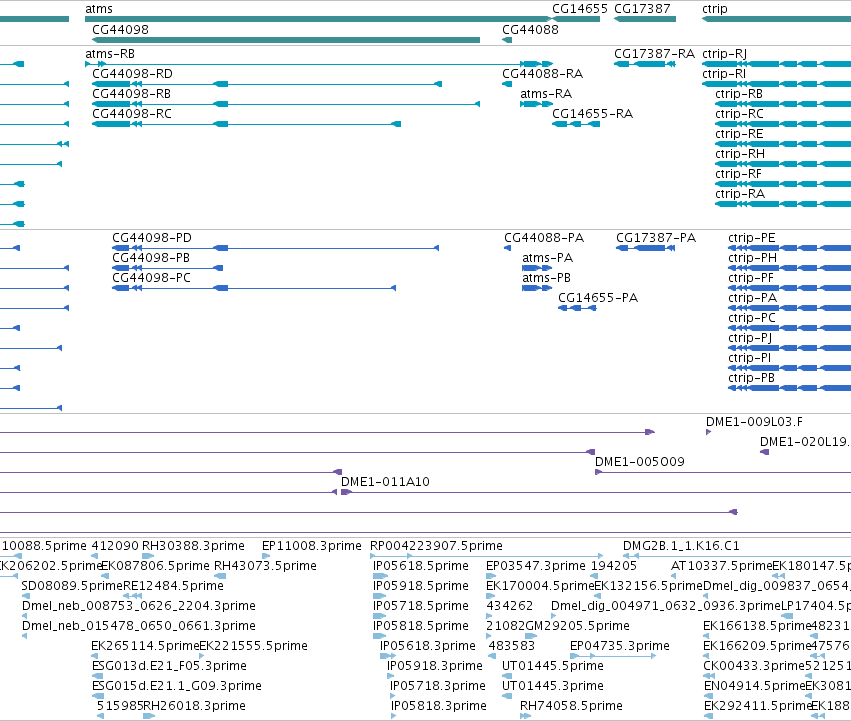Click the EP11008.3prime EST feature
851x721 pixels.
pos(266,556)
